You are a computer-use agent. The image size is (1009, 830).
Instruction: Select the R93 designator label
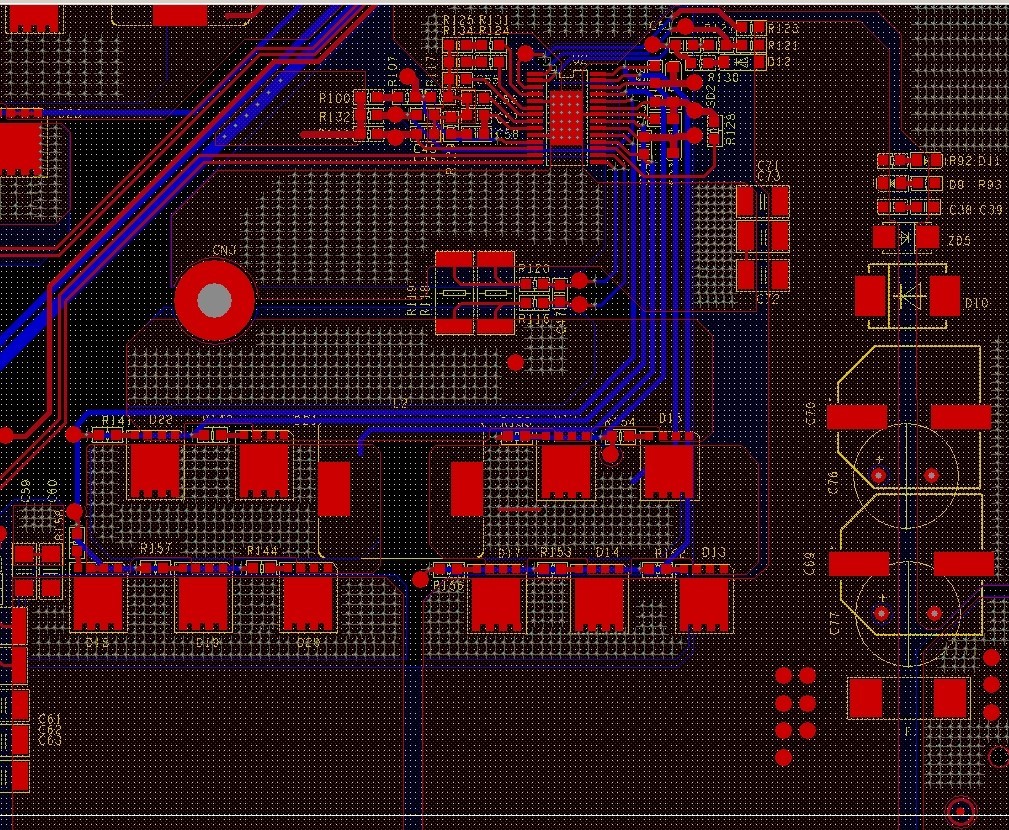click(989, 185)
